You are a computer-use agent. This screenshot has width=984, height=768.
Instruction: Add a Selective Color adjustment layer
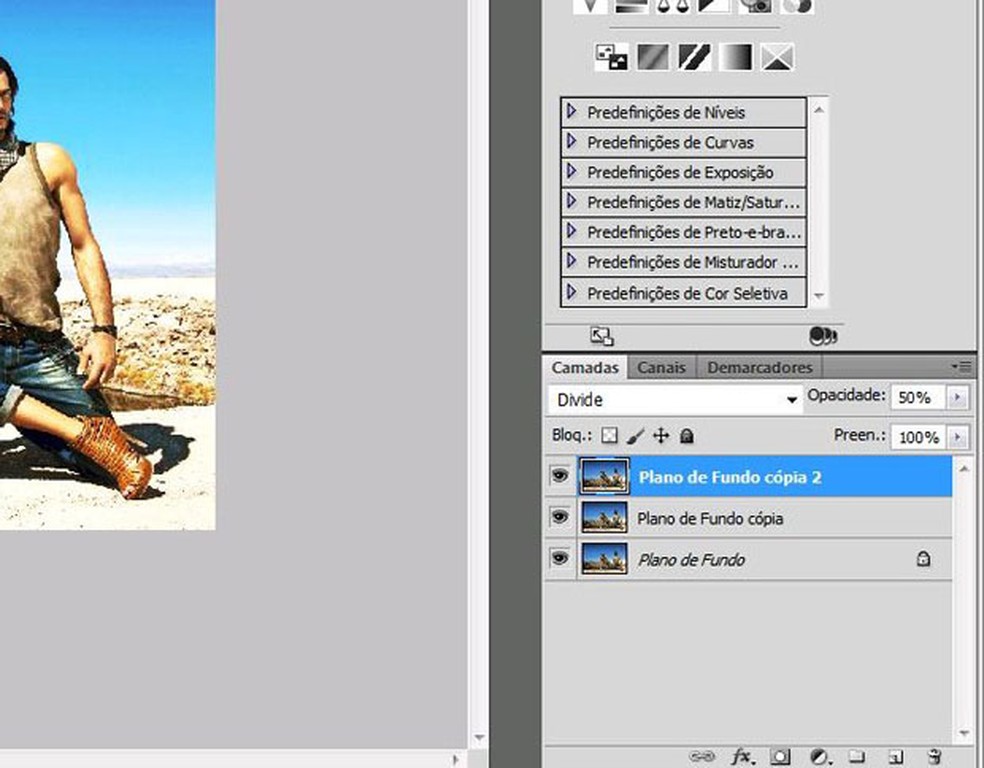click(x=778, y=58)
